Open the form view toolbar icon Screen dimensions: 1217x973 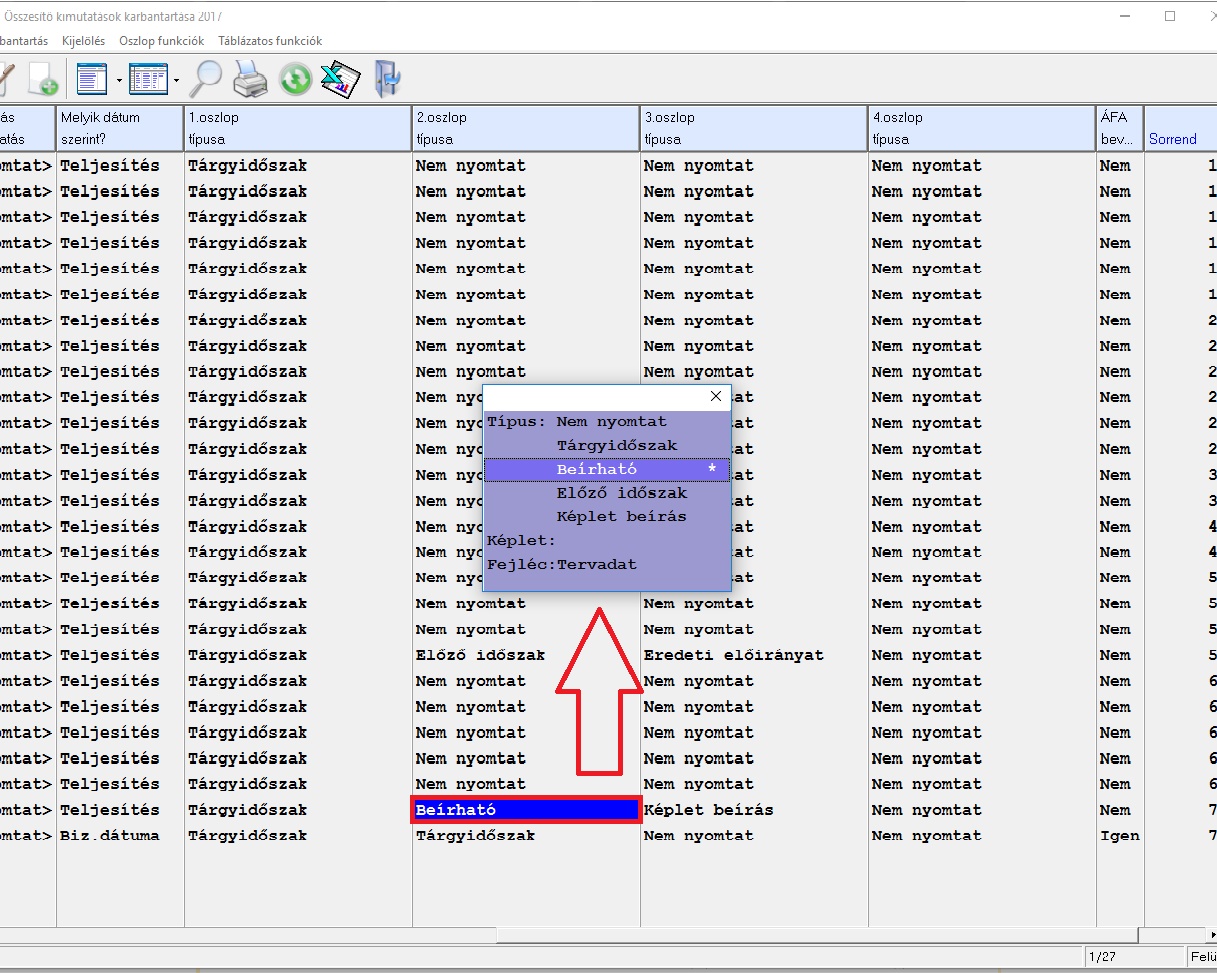[92, 78]
